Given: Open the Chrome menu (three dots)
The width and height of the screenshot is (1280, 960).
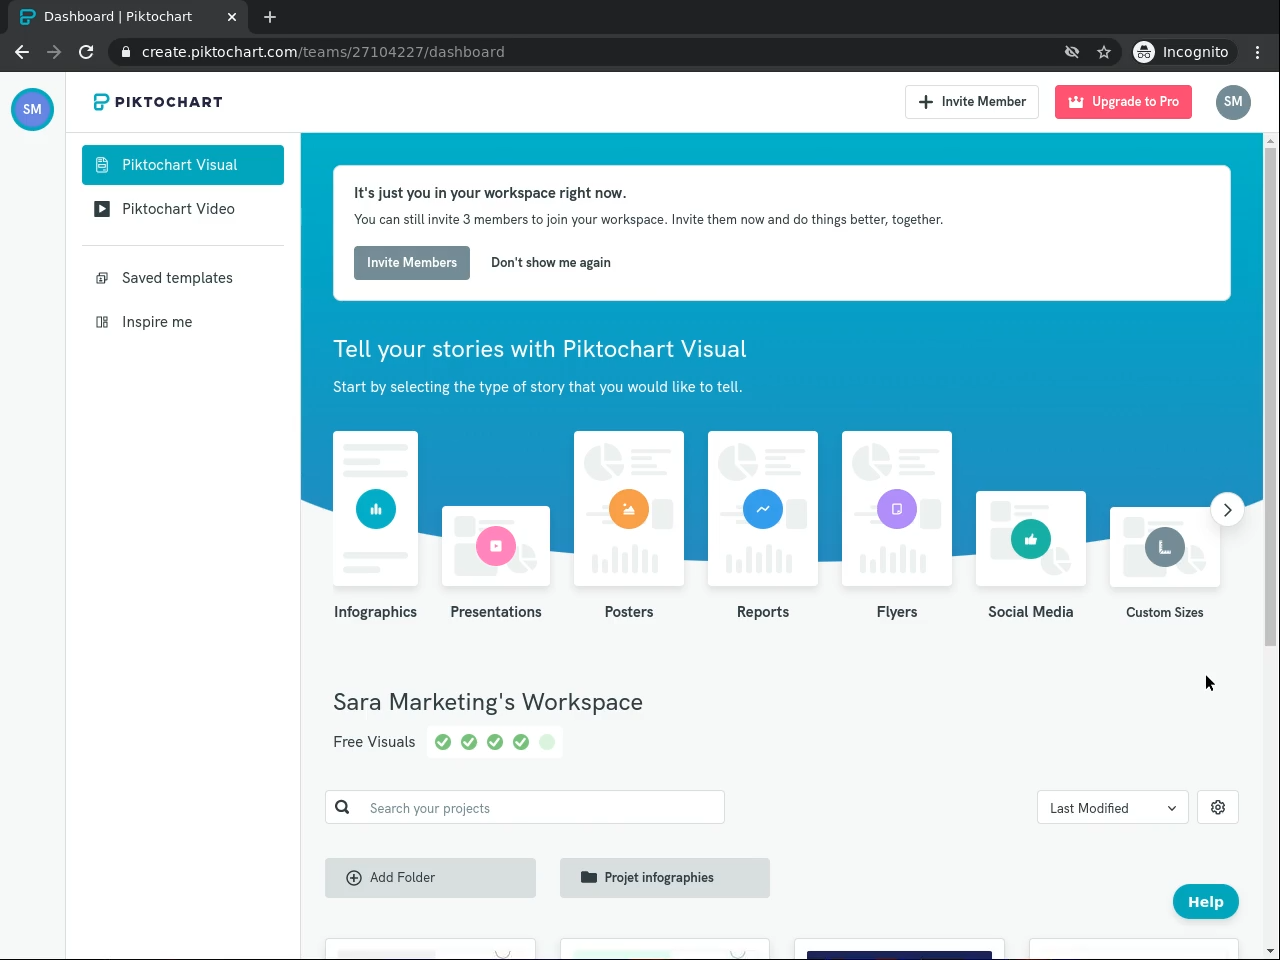Looking at the screenshot, I should (x=1258, y=52).
